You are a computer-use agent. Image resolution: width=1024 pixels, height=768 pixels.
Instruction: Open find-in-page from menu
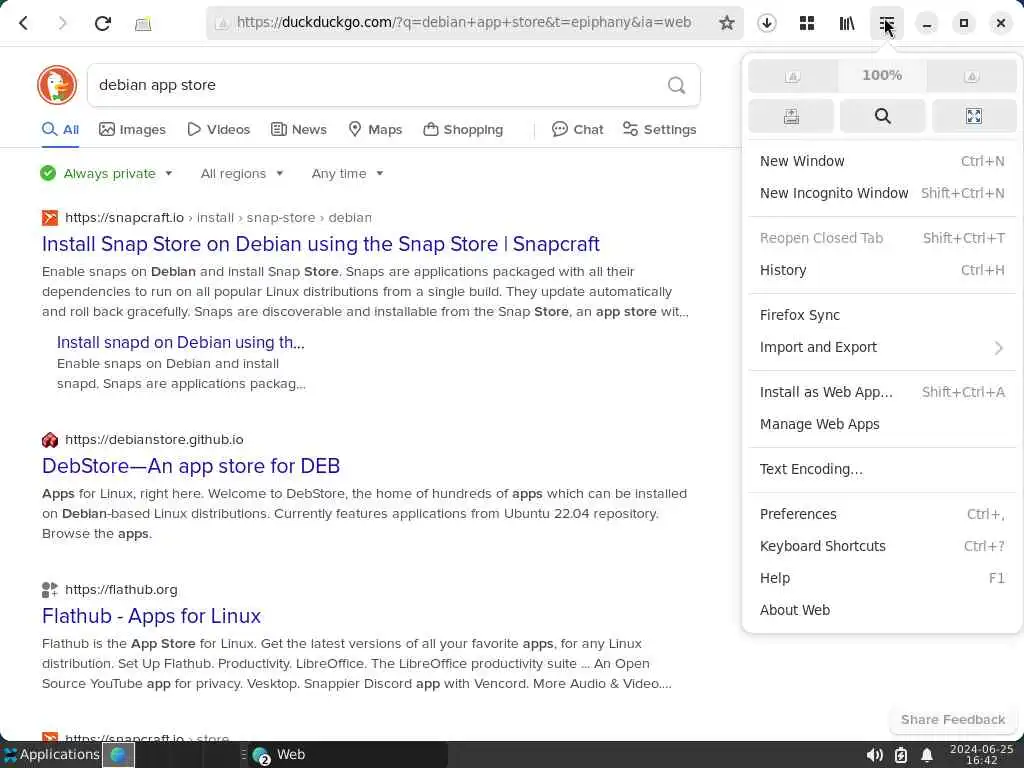tap(882, 116)
